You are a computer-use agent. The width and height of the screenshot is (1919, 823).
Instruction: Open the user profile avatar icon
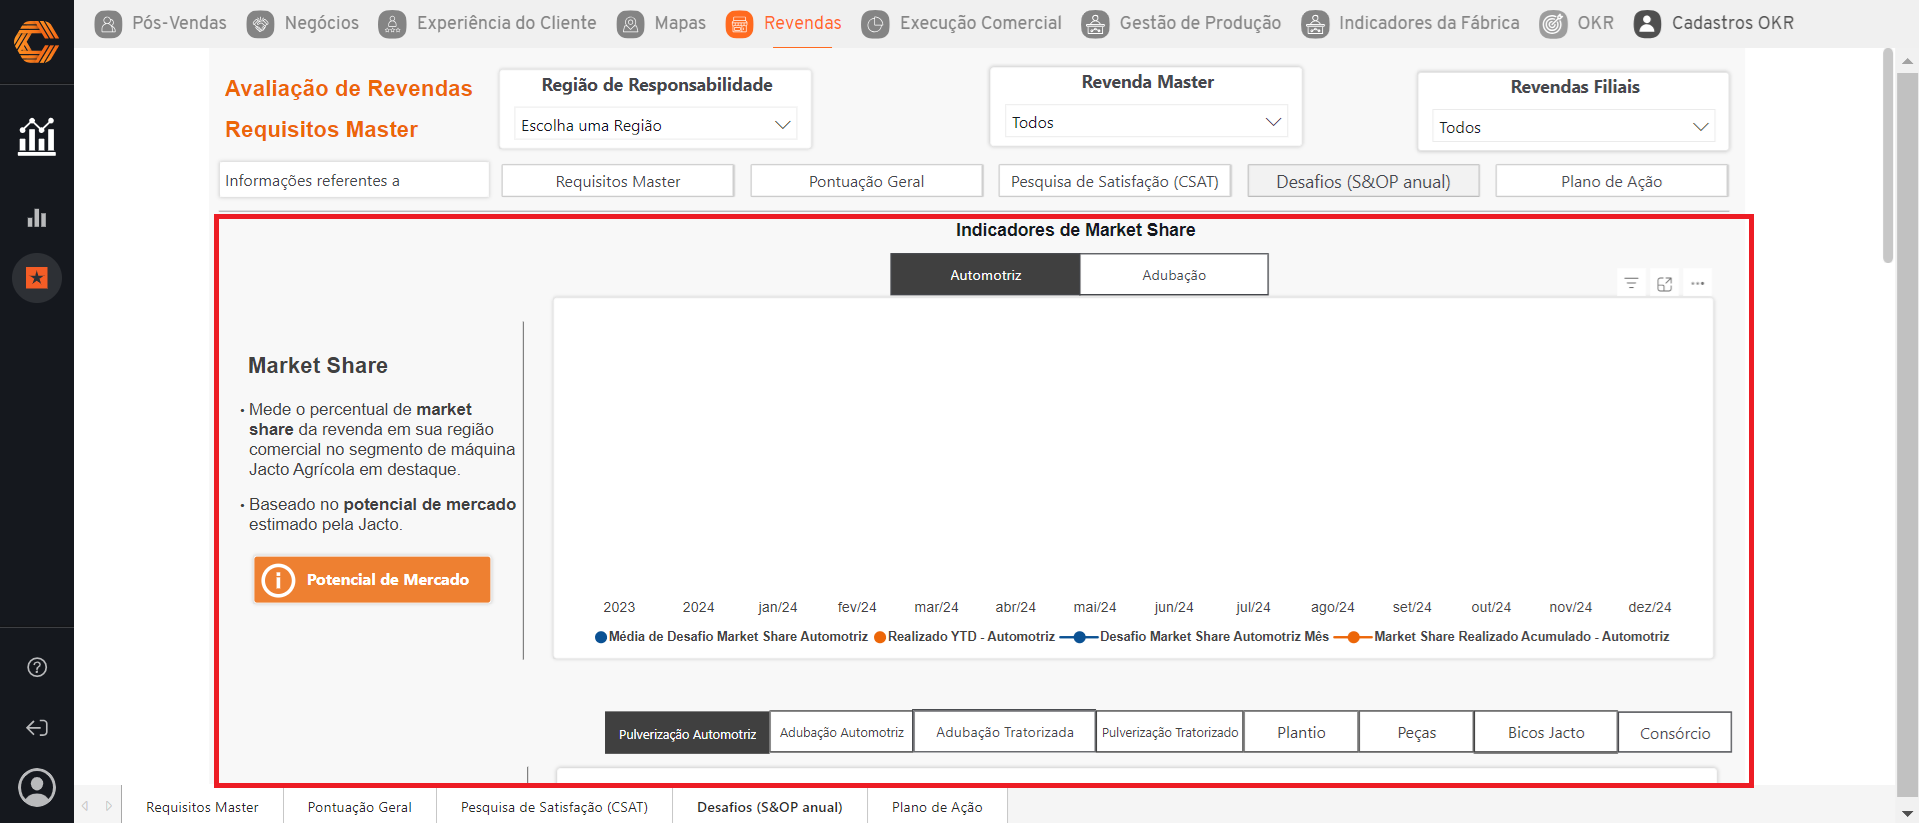click(x=37, y=788)
